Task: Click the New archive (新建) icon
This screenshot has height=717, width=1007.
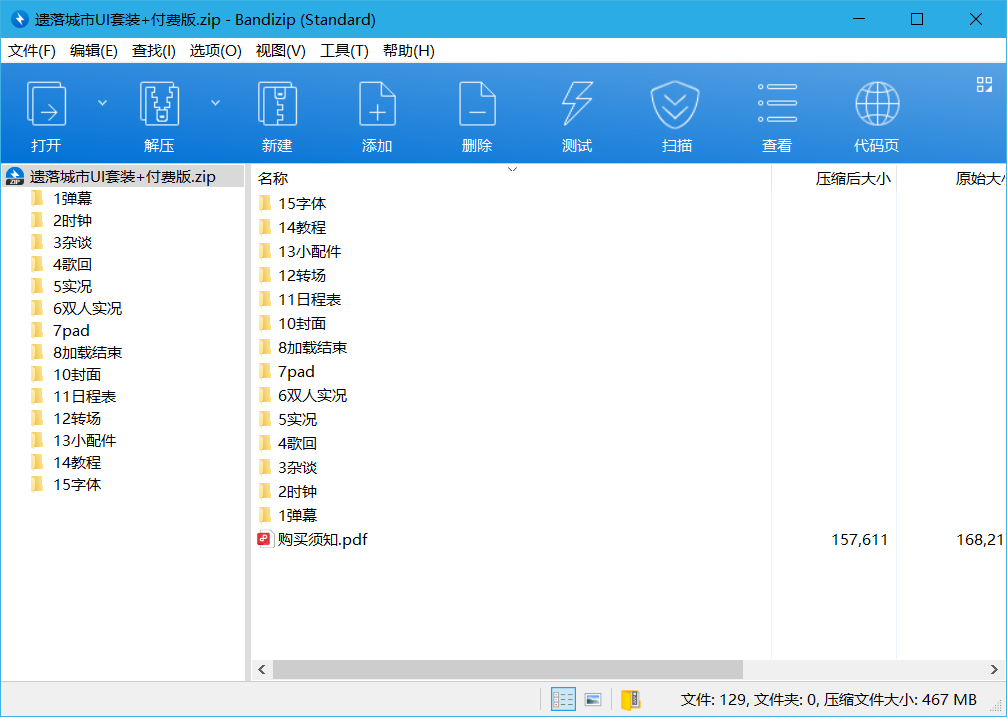Action: 277,103
